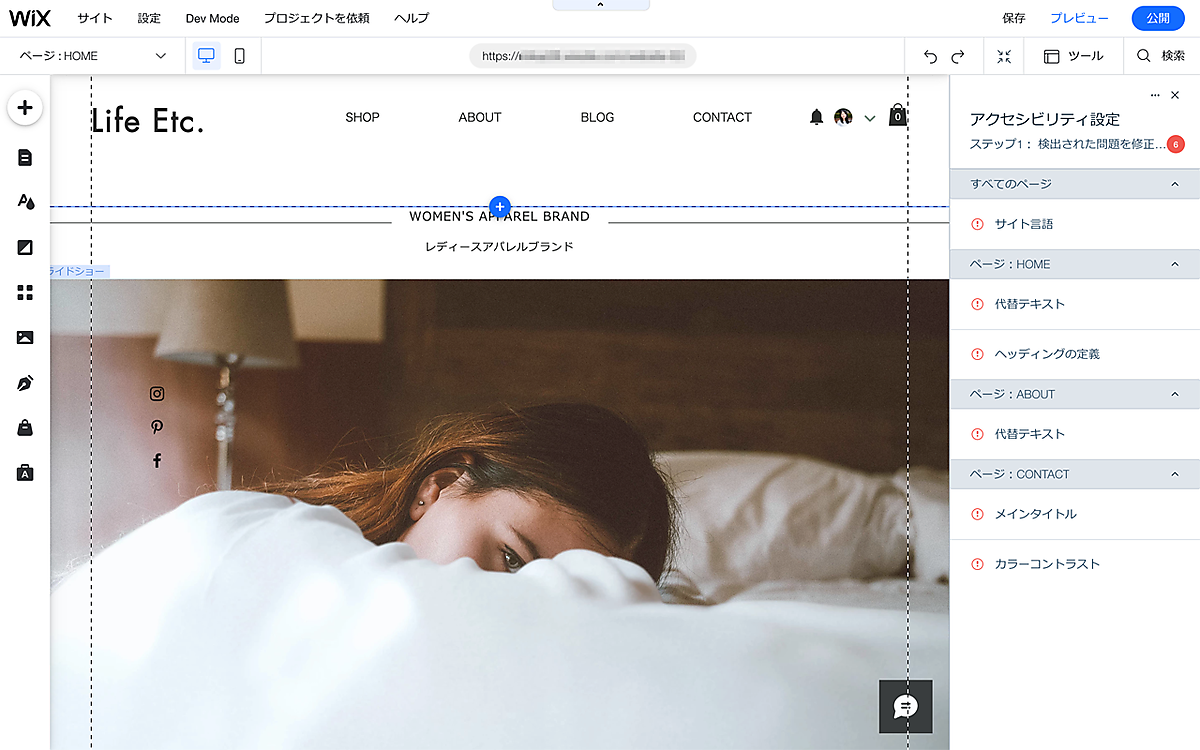Close the accessibility settings panel
The image size is (1200, 750).
1175,95
